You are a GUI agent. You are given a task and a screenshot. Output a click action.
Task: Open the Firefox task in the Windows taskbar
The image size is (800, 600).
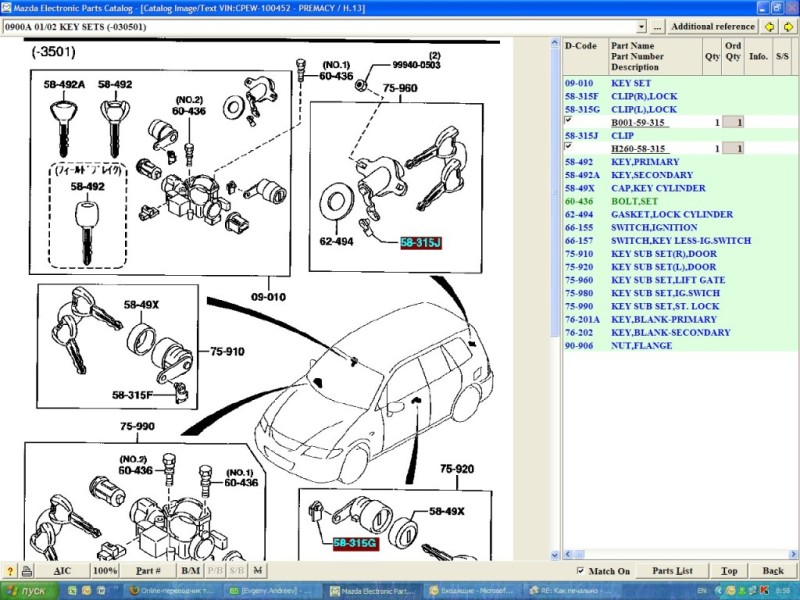point(171,591)
